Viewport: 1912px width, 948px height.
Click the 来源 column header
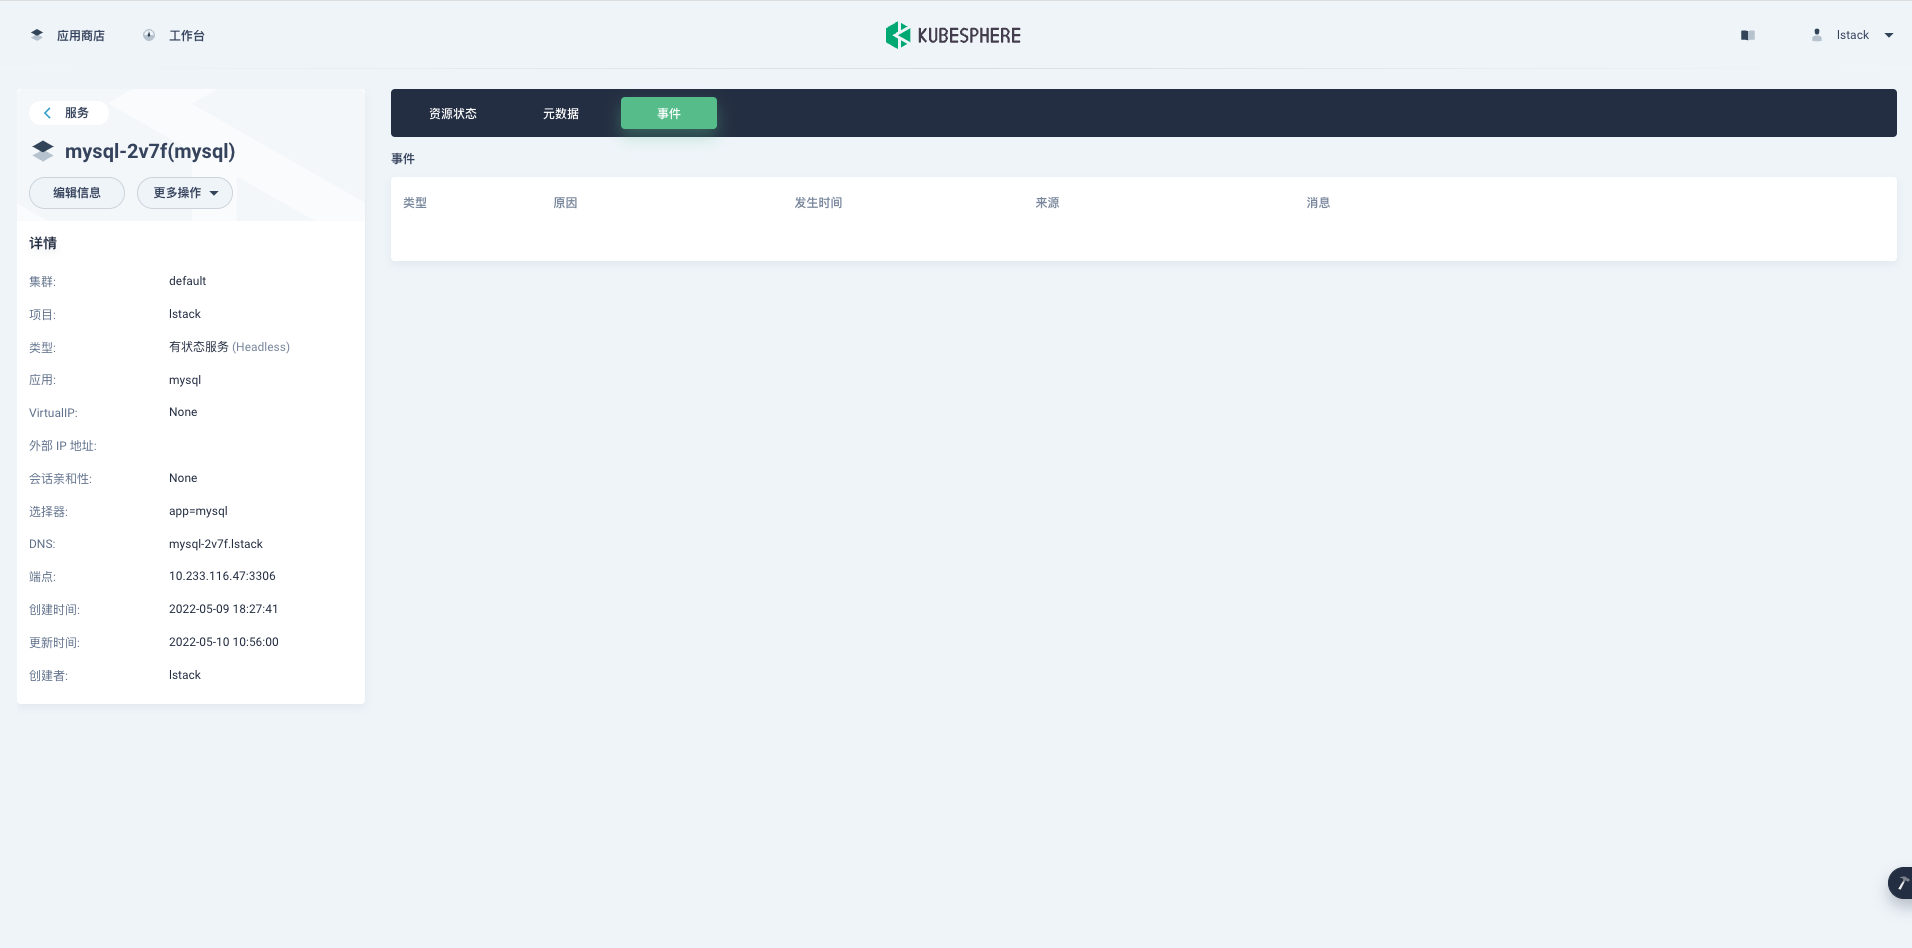(x=1047, y=203)
